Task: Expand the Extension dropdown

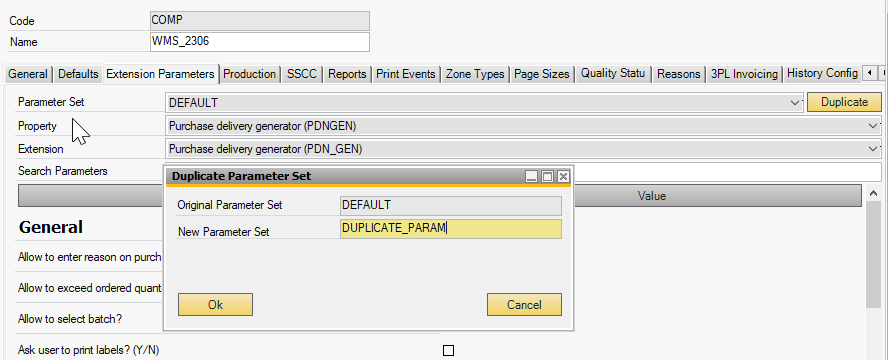Action: tap(873, 149)
